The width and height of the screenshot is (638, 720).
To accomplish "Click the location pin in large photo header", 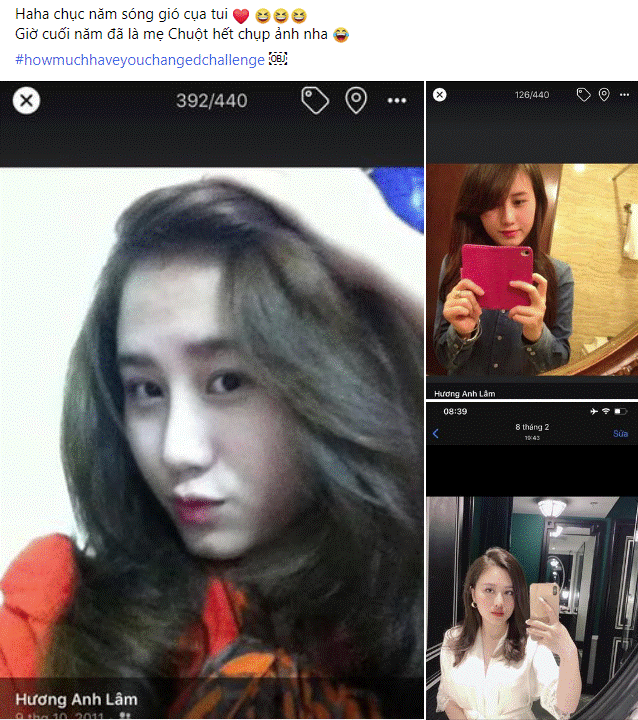I will click(x=355, y=100).
